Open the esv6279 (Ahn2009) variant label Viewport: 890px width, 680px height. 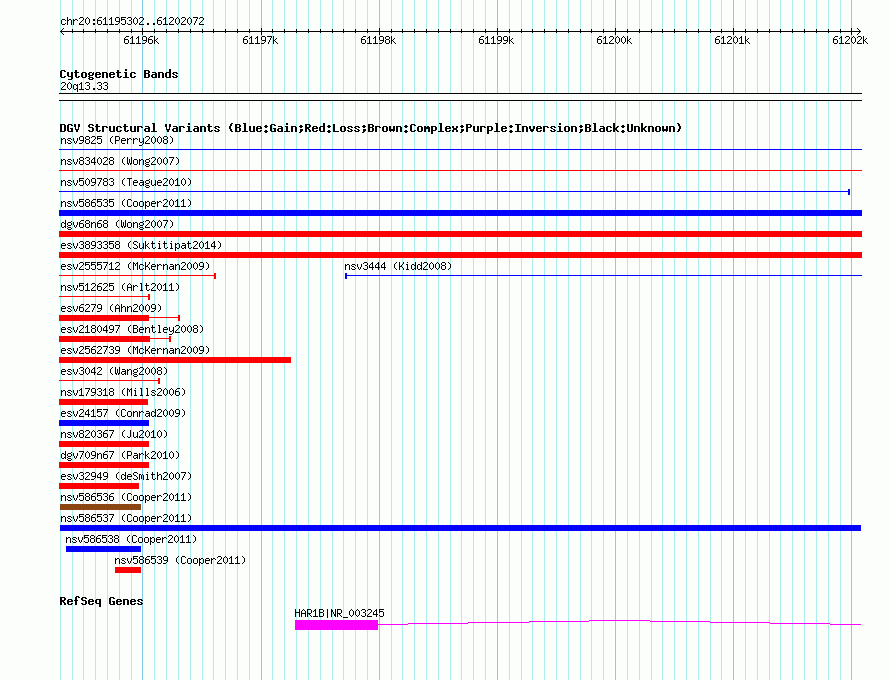point(111,308)
